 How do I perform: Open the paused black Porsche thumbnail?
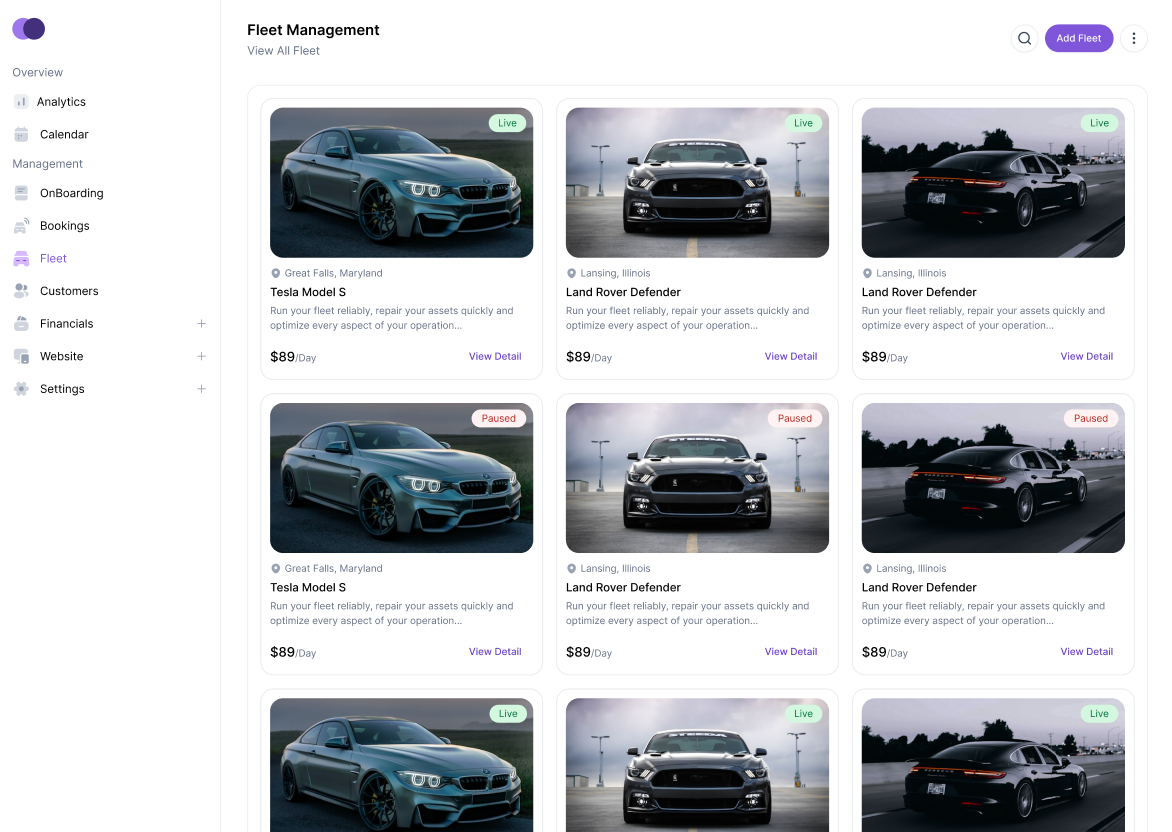coord(993,478)
